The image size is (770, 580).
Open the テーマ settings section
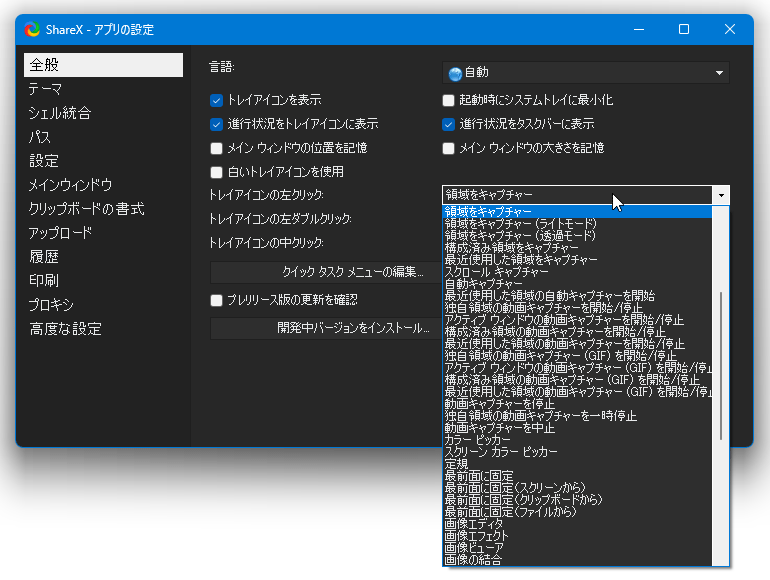(45, 89)
